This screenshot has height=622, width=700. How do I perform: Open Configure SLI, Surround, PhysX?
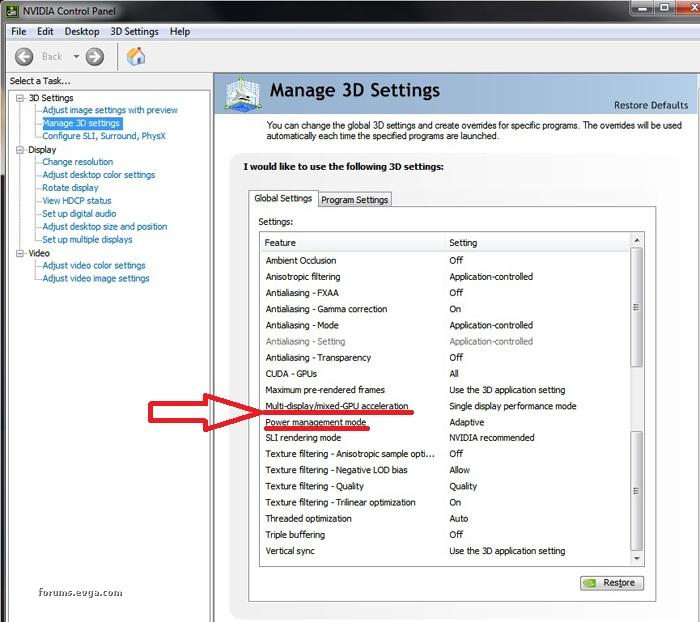pos(104,136)
